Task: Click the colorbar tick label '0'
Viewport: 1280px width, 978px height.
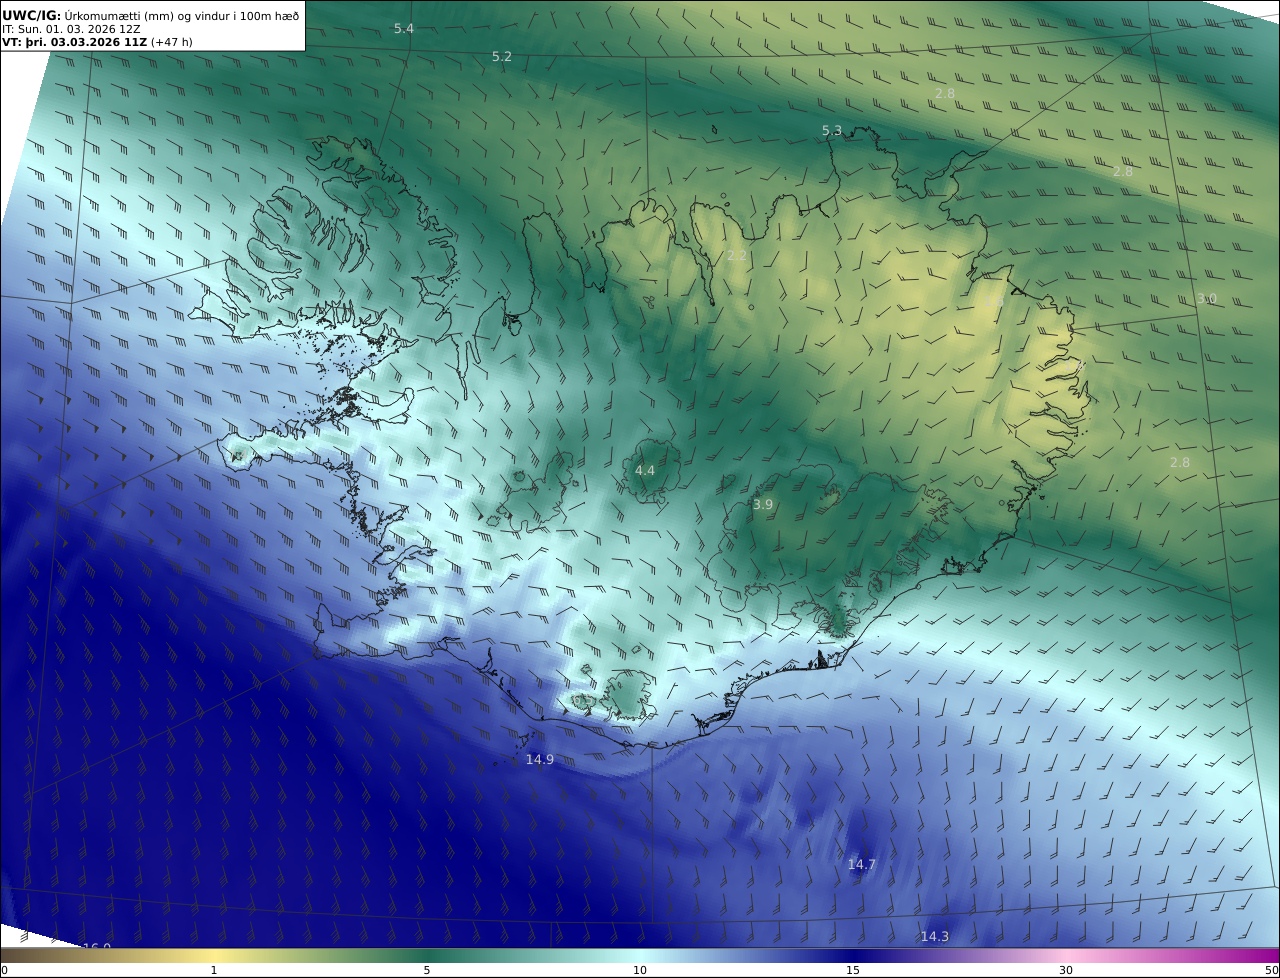Action: 4,970
